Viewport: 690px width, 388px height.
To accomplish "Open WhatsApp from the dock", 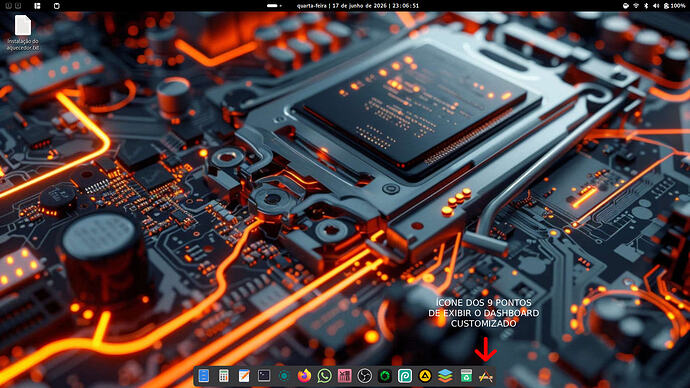I will click(x=324, y=376).
